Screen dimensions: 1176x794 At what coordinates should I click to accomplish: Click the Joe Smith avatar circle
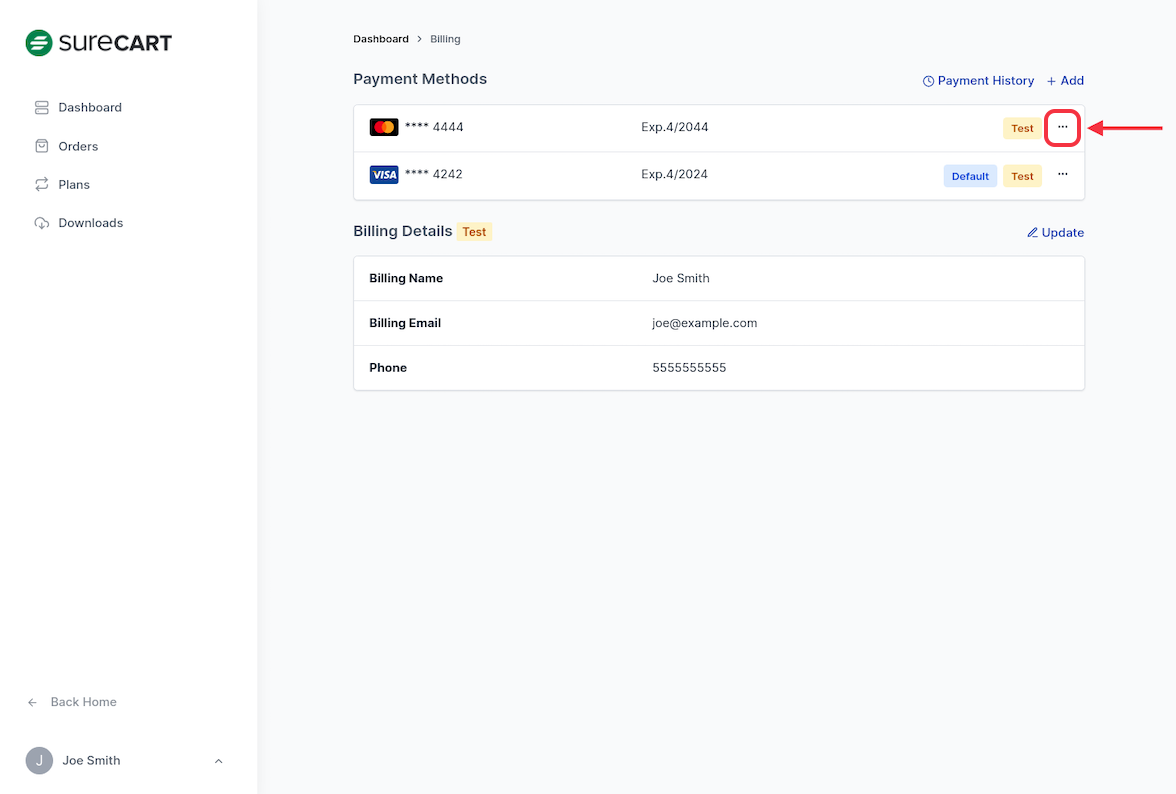pyautogui.click(x=39, y=761)
